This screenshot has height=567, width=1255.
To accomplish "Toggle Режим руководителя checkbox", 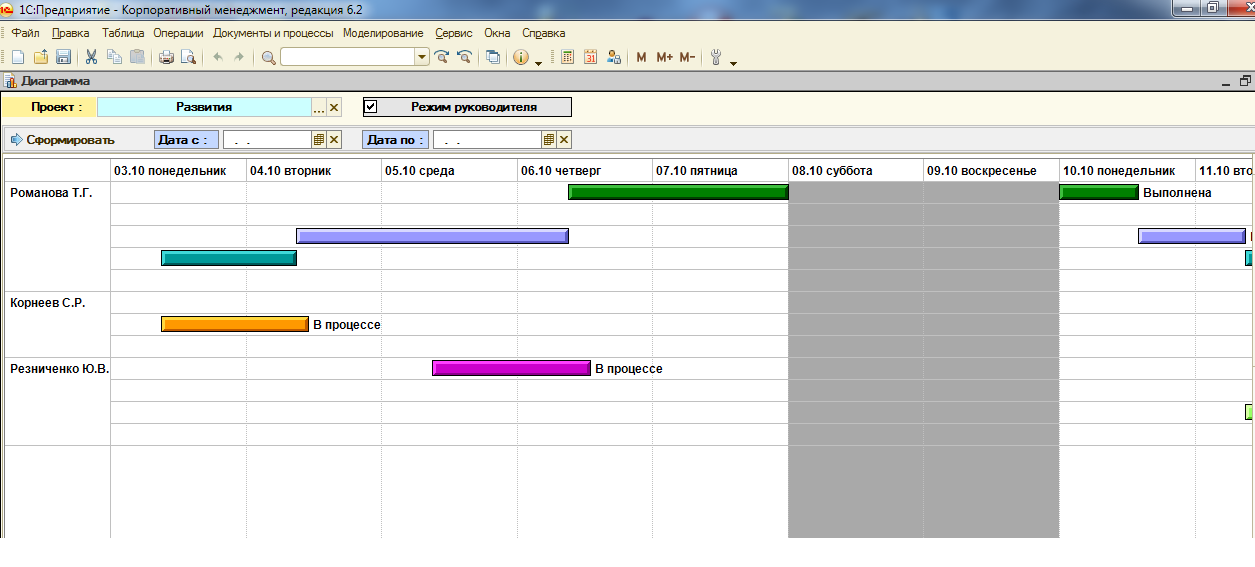I will click(371, 107).
